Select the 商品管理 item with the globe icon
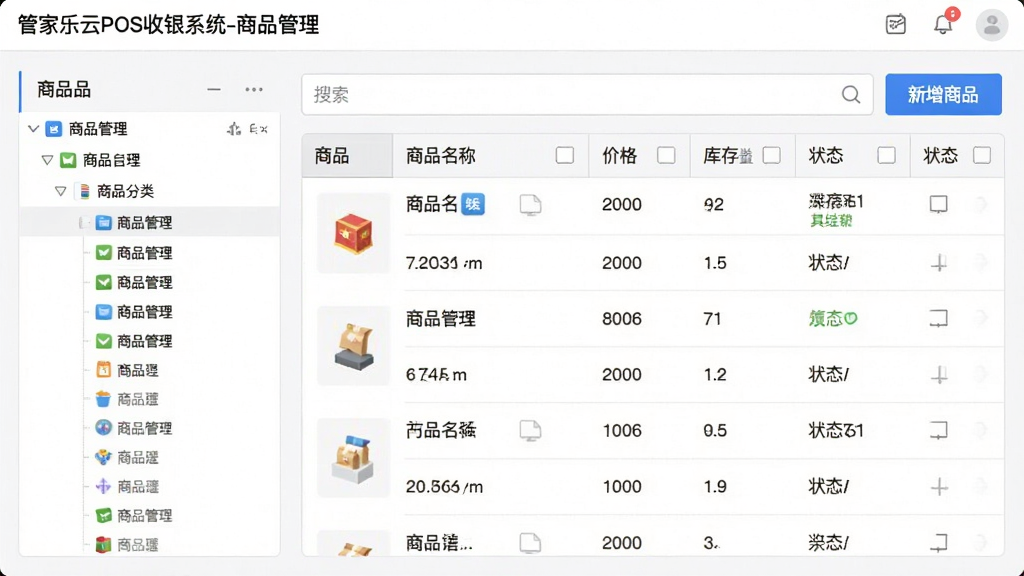Viewport: 1024px width, 576px height. (x=134, y=428)
